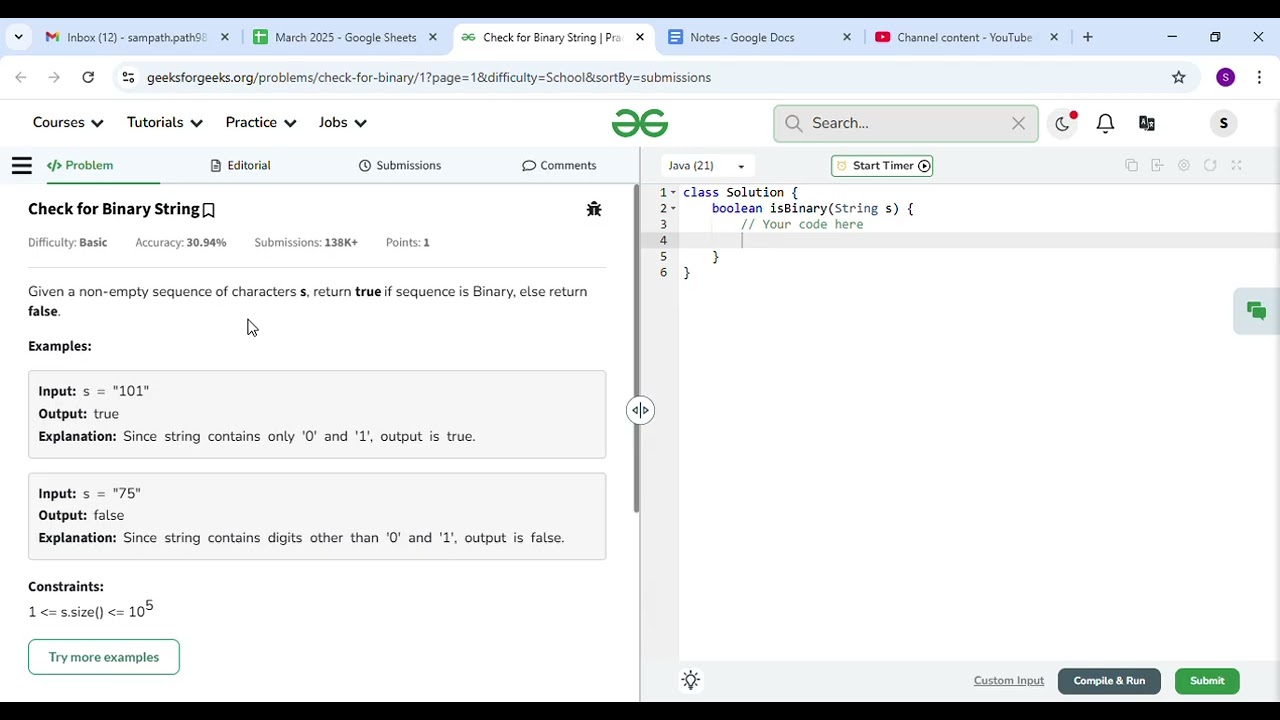Collapse the class Solution fold arrow
The width and height of the screenshot is (1280, 720).
(x=673, y=192)
